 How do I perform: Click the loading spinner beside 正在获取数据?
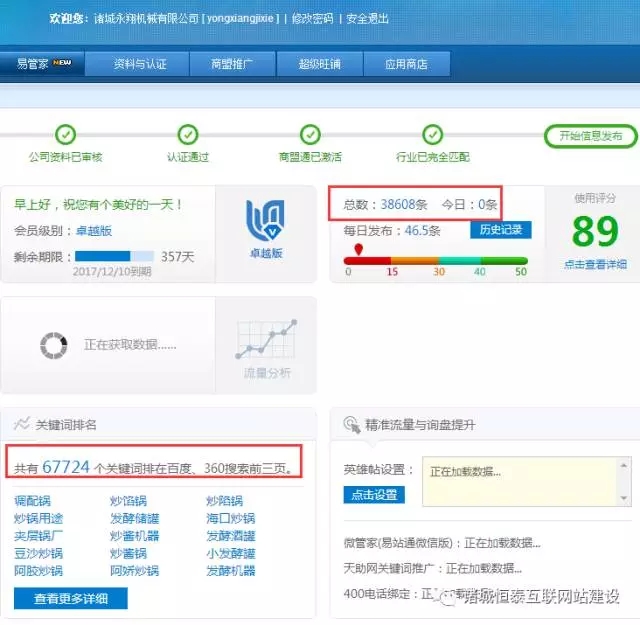pyautogui.click(x=53, y=345)
